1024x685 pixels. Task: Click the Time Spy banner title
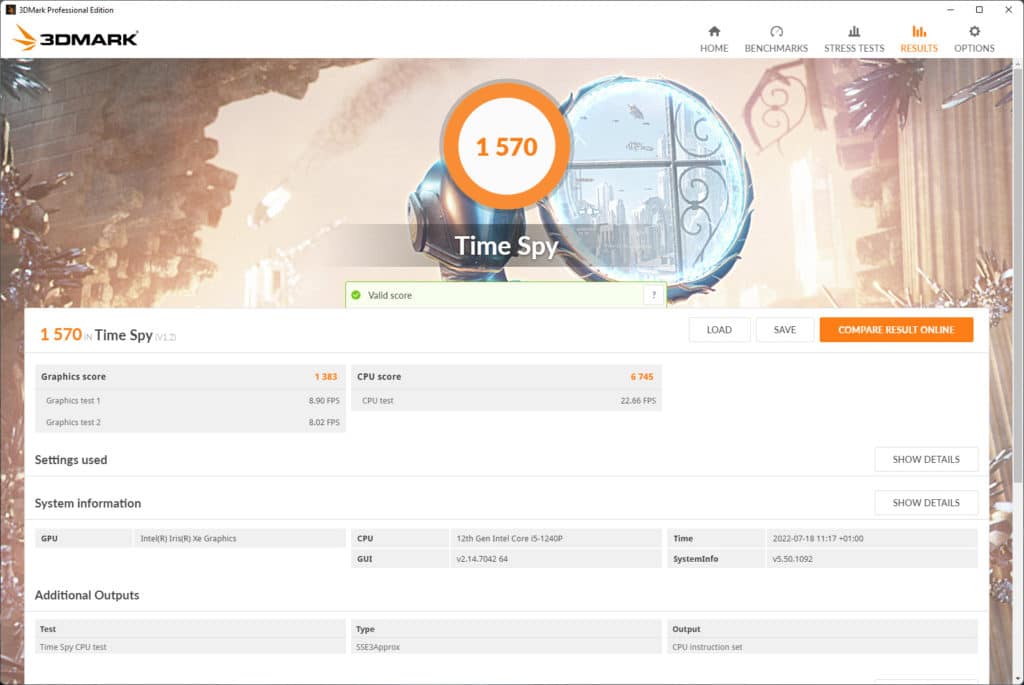pyautogui.click(x=506, y=246)
